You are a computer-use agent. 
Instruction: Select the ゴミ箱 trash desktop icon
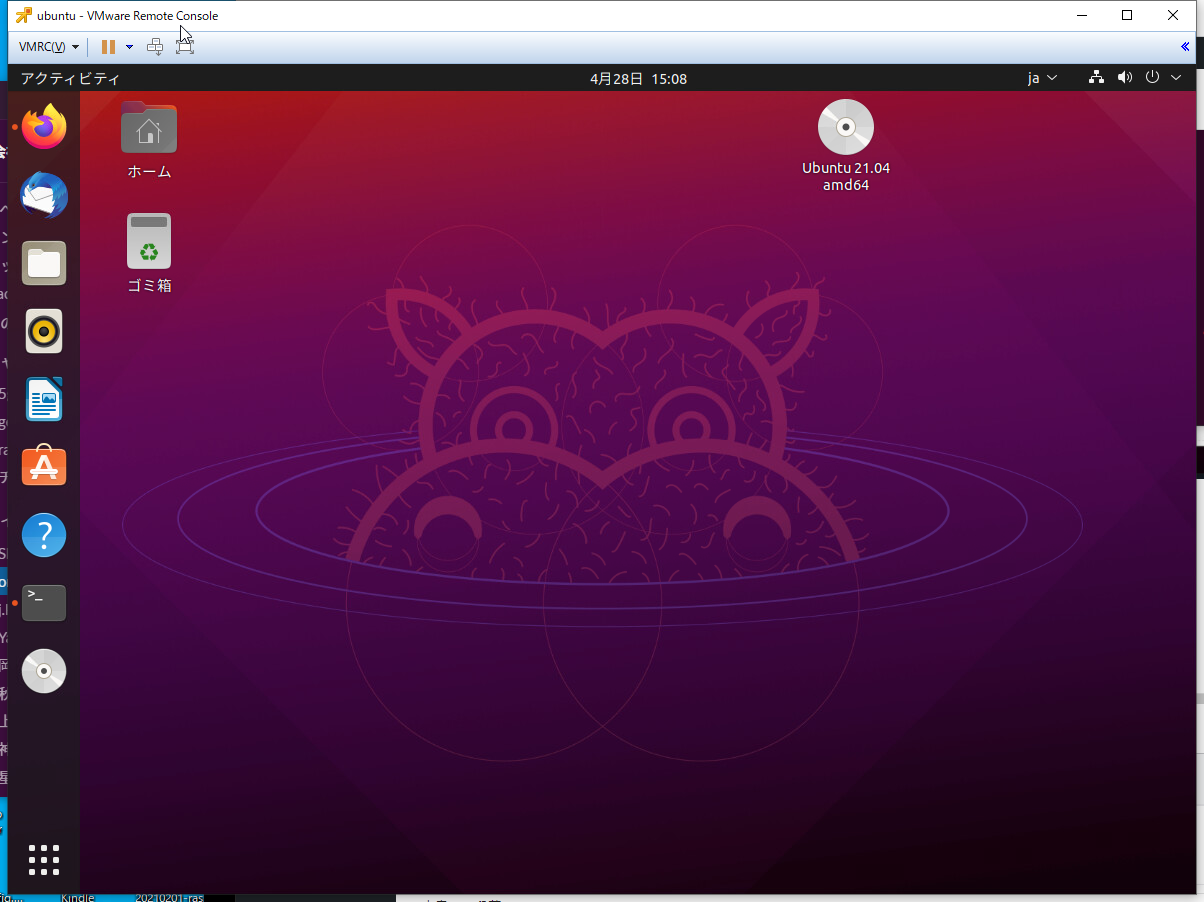pos(149,253)
